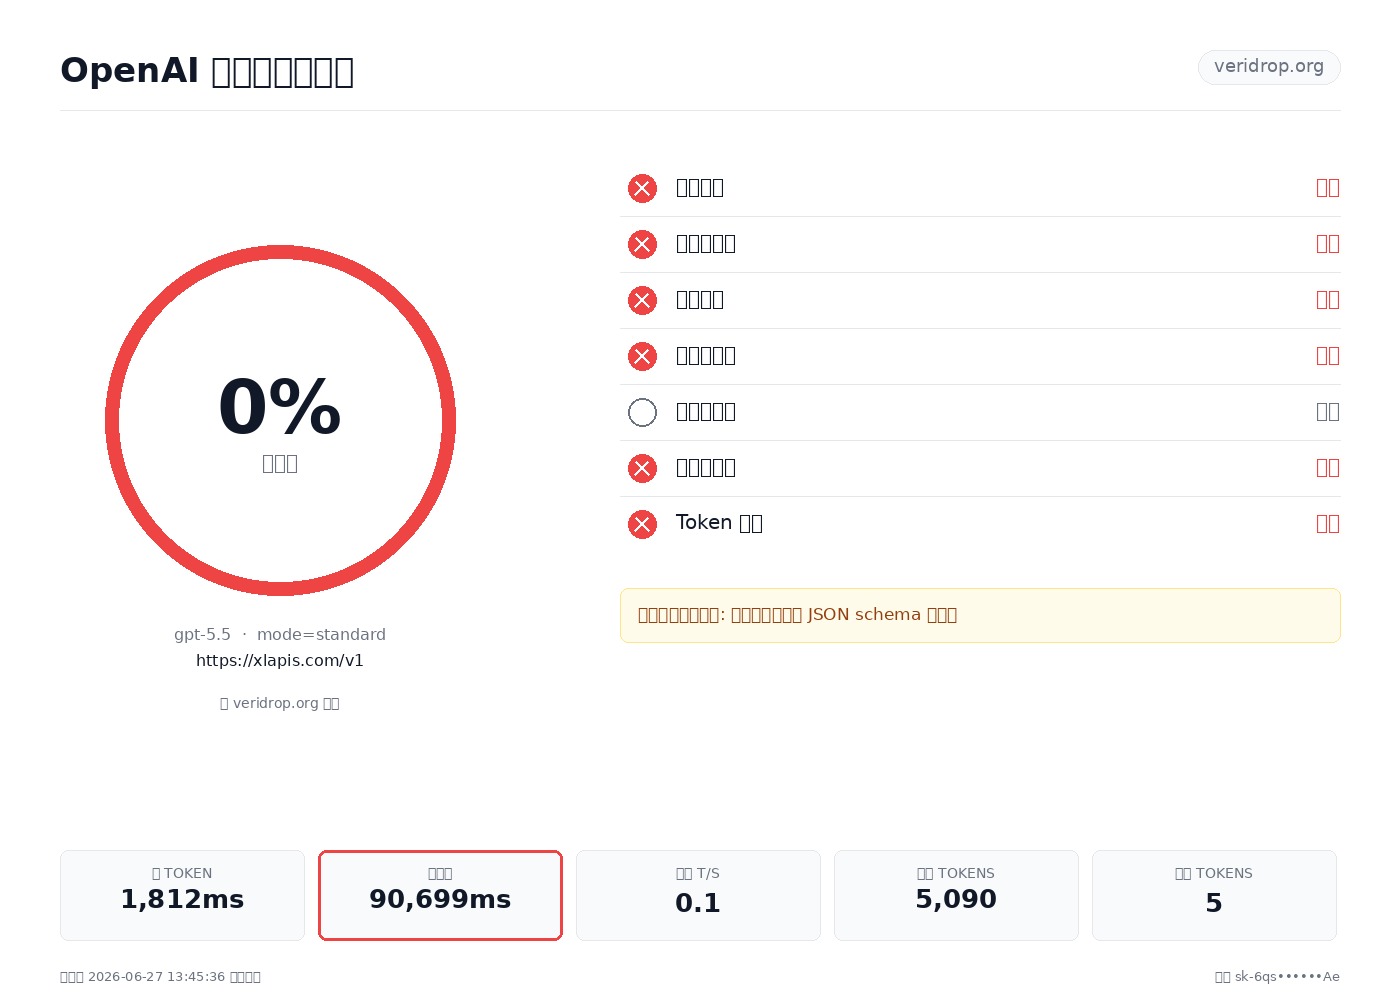The image size is (1400, 1000).
Task: Click the red status label on the Token row
Action: (1328, 523)
